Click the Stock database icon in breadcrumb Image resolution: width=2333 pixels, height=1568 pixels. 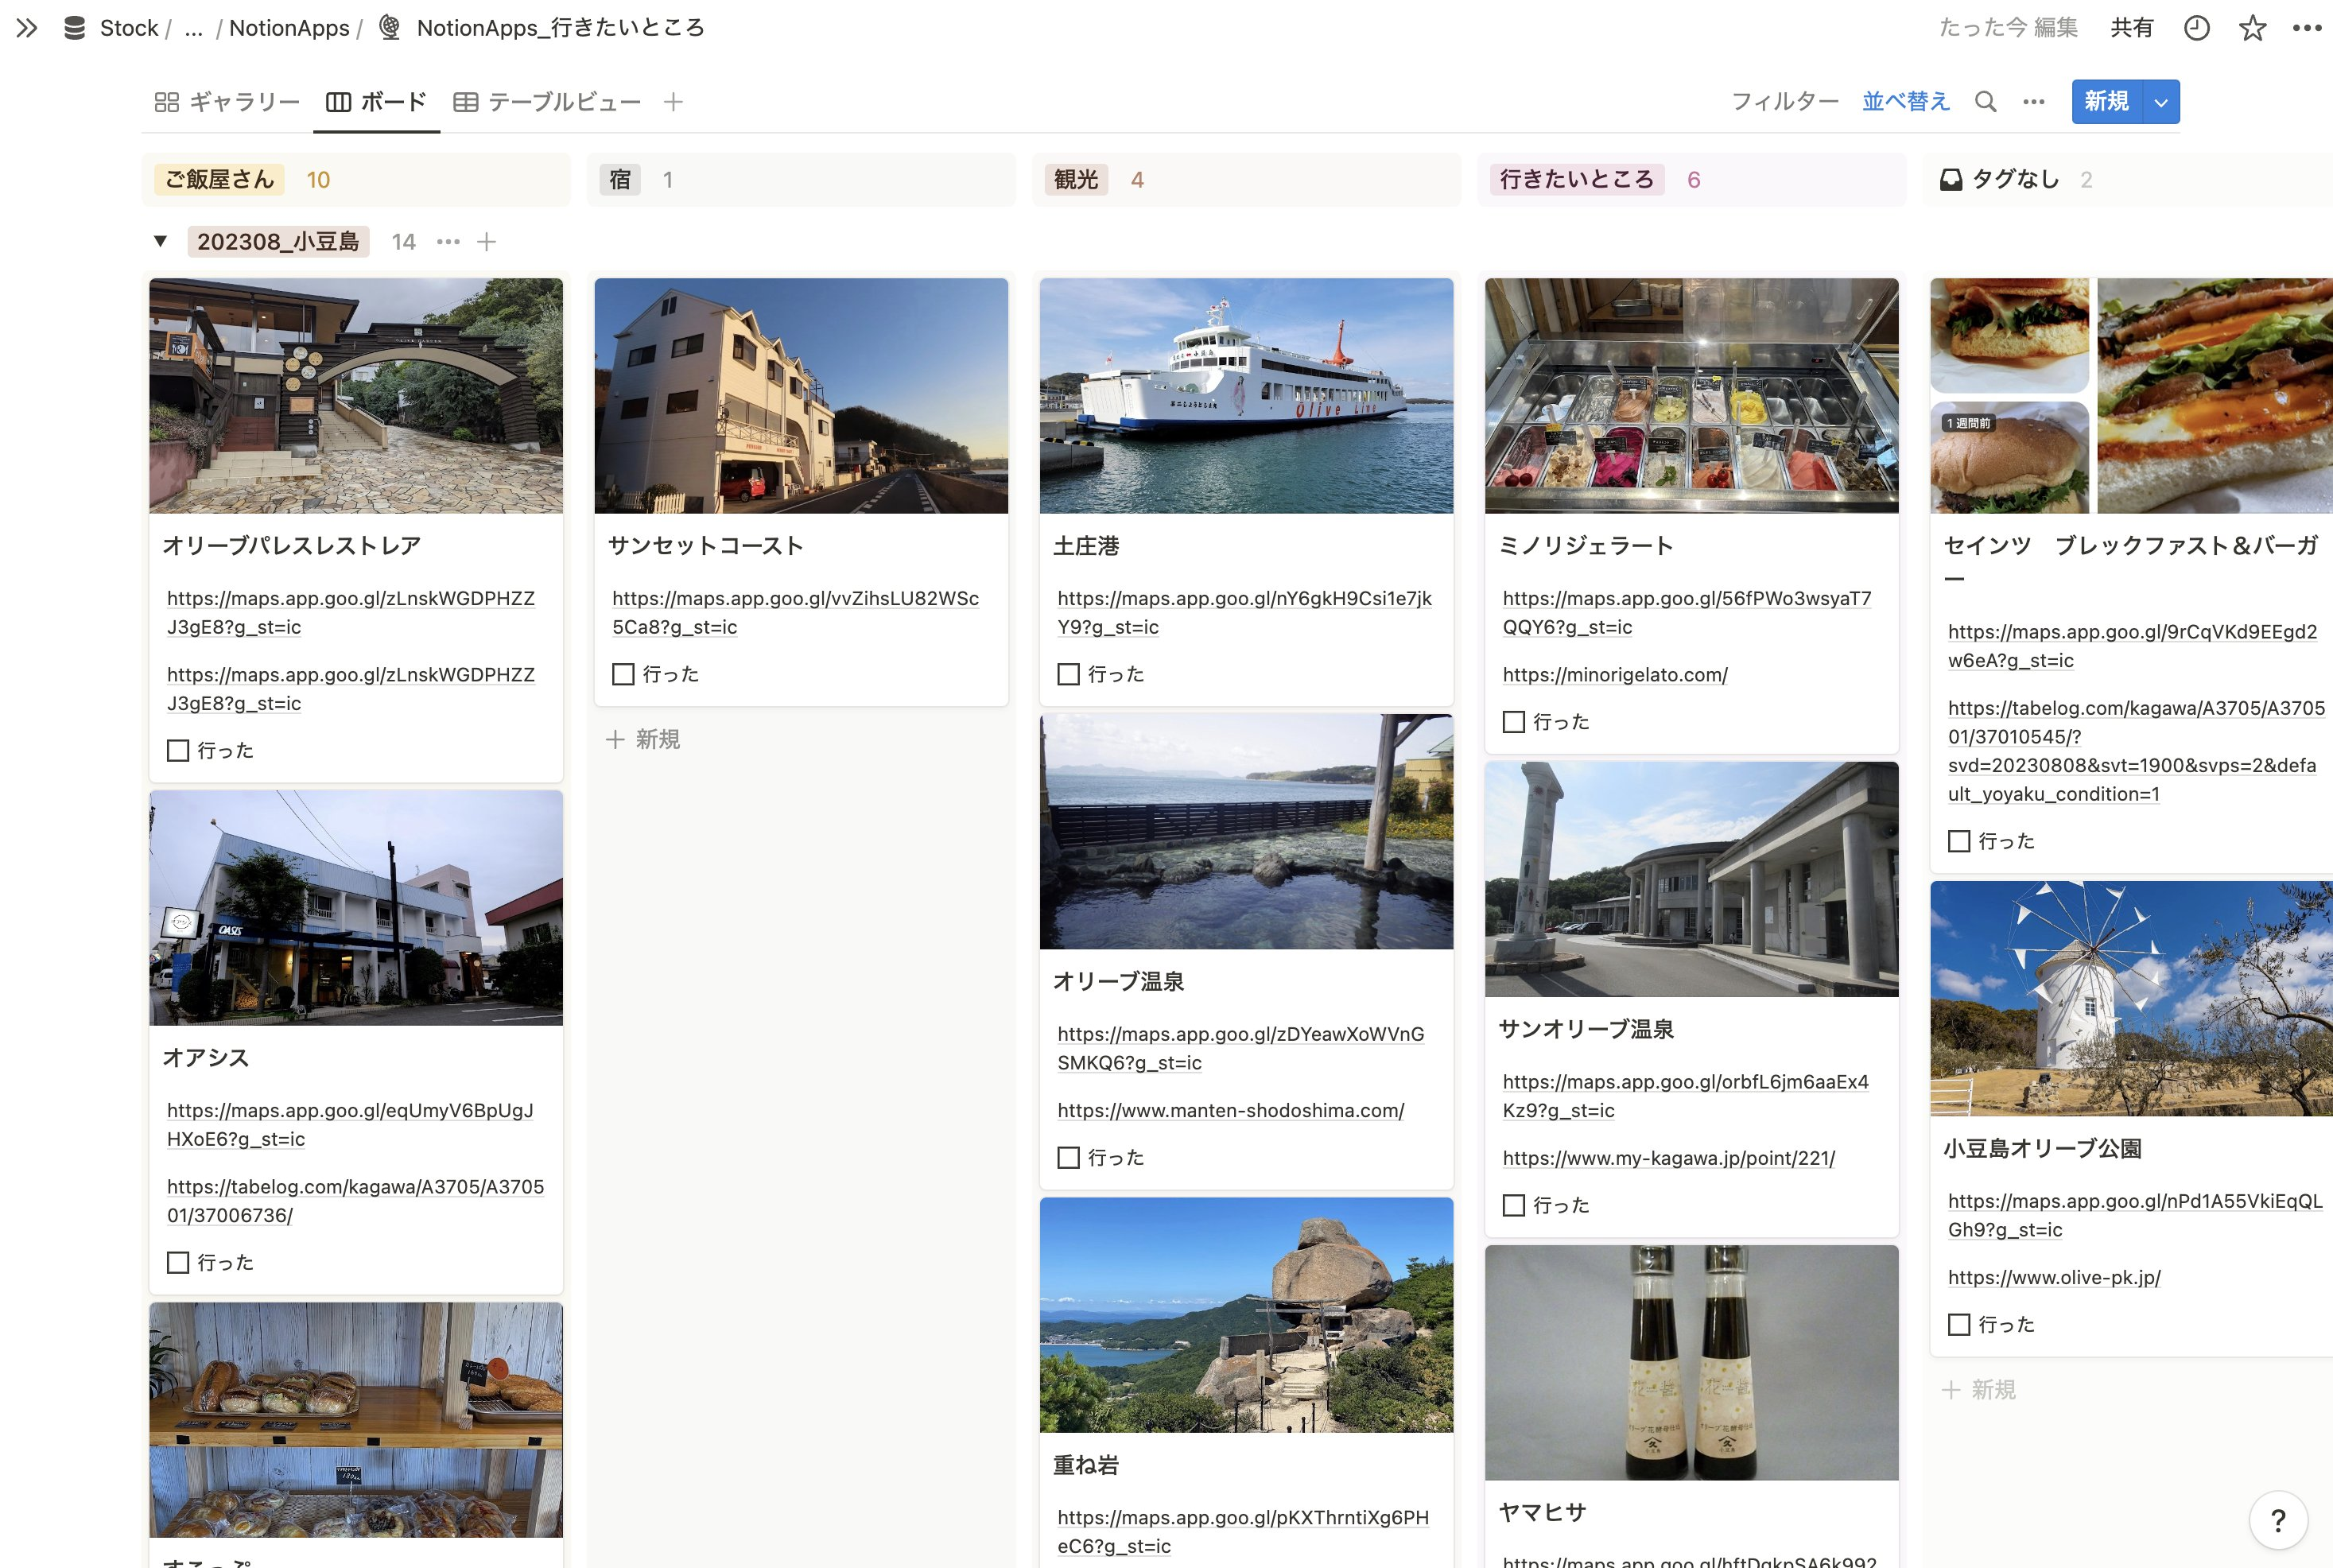click(74, 28)
